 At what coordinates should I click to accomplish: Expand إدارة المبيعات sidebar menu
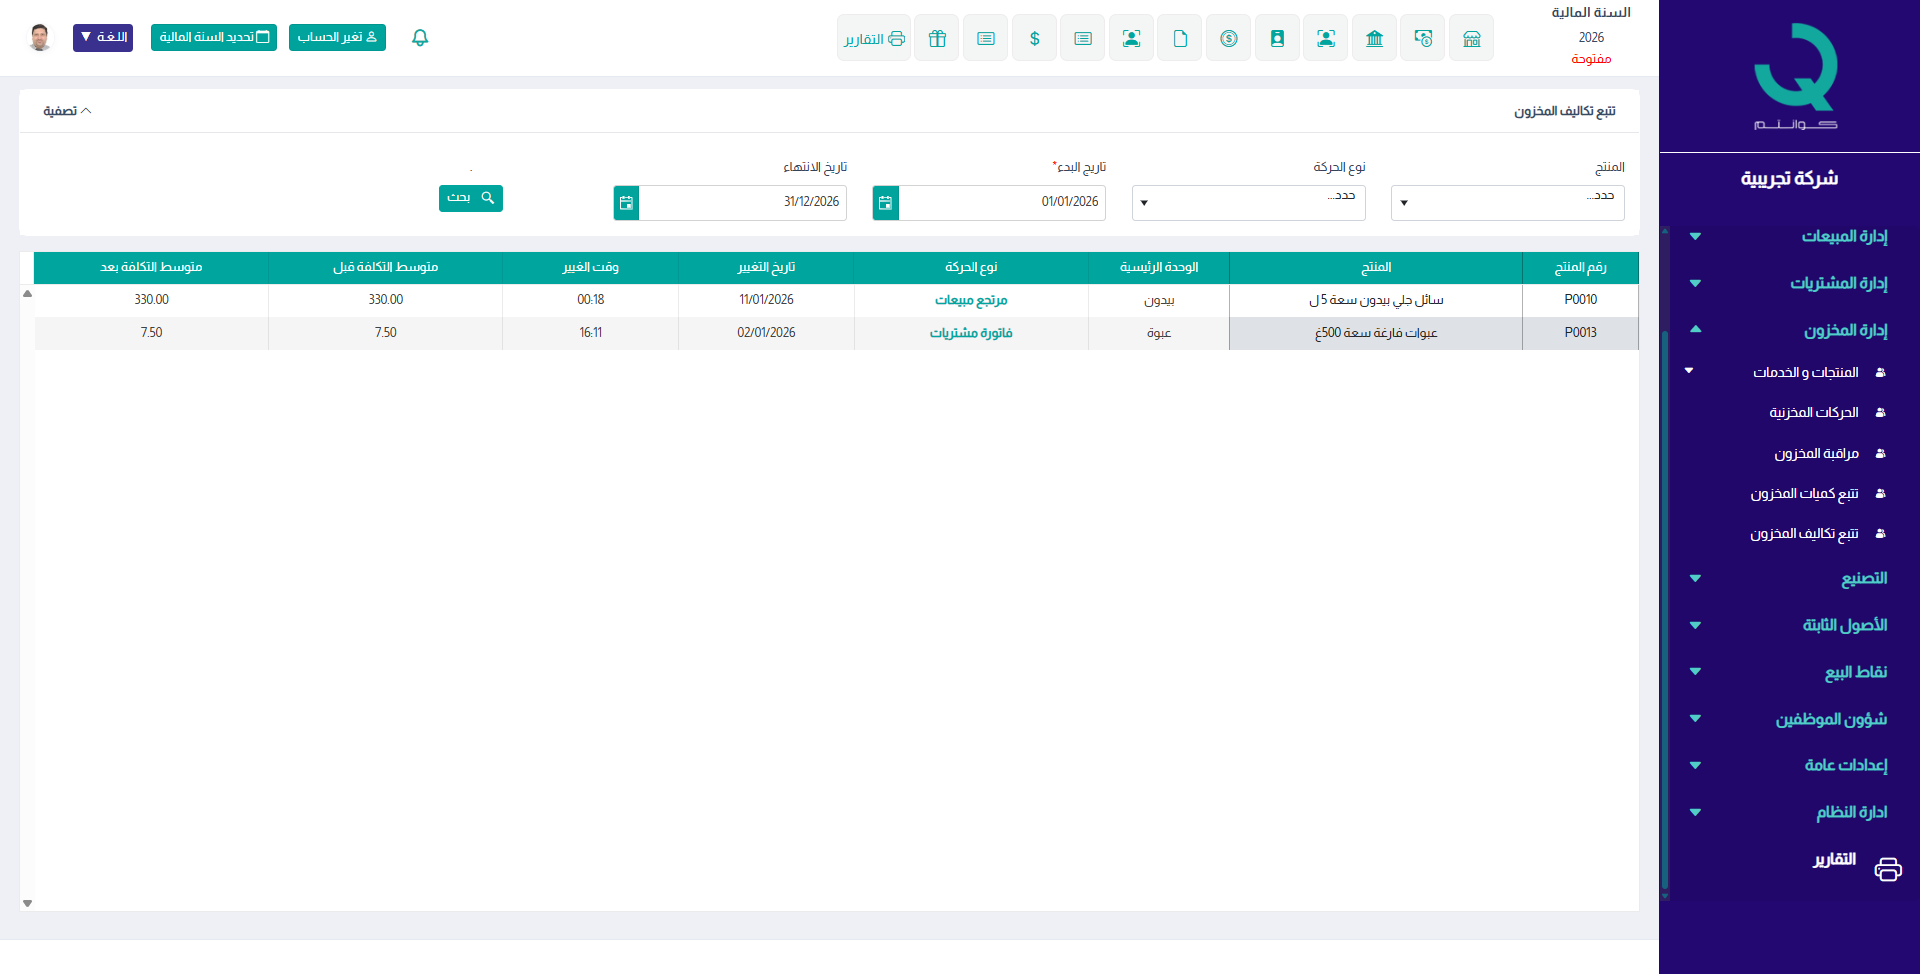click(1843, 236)
